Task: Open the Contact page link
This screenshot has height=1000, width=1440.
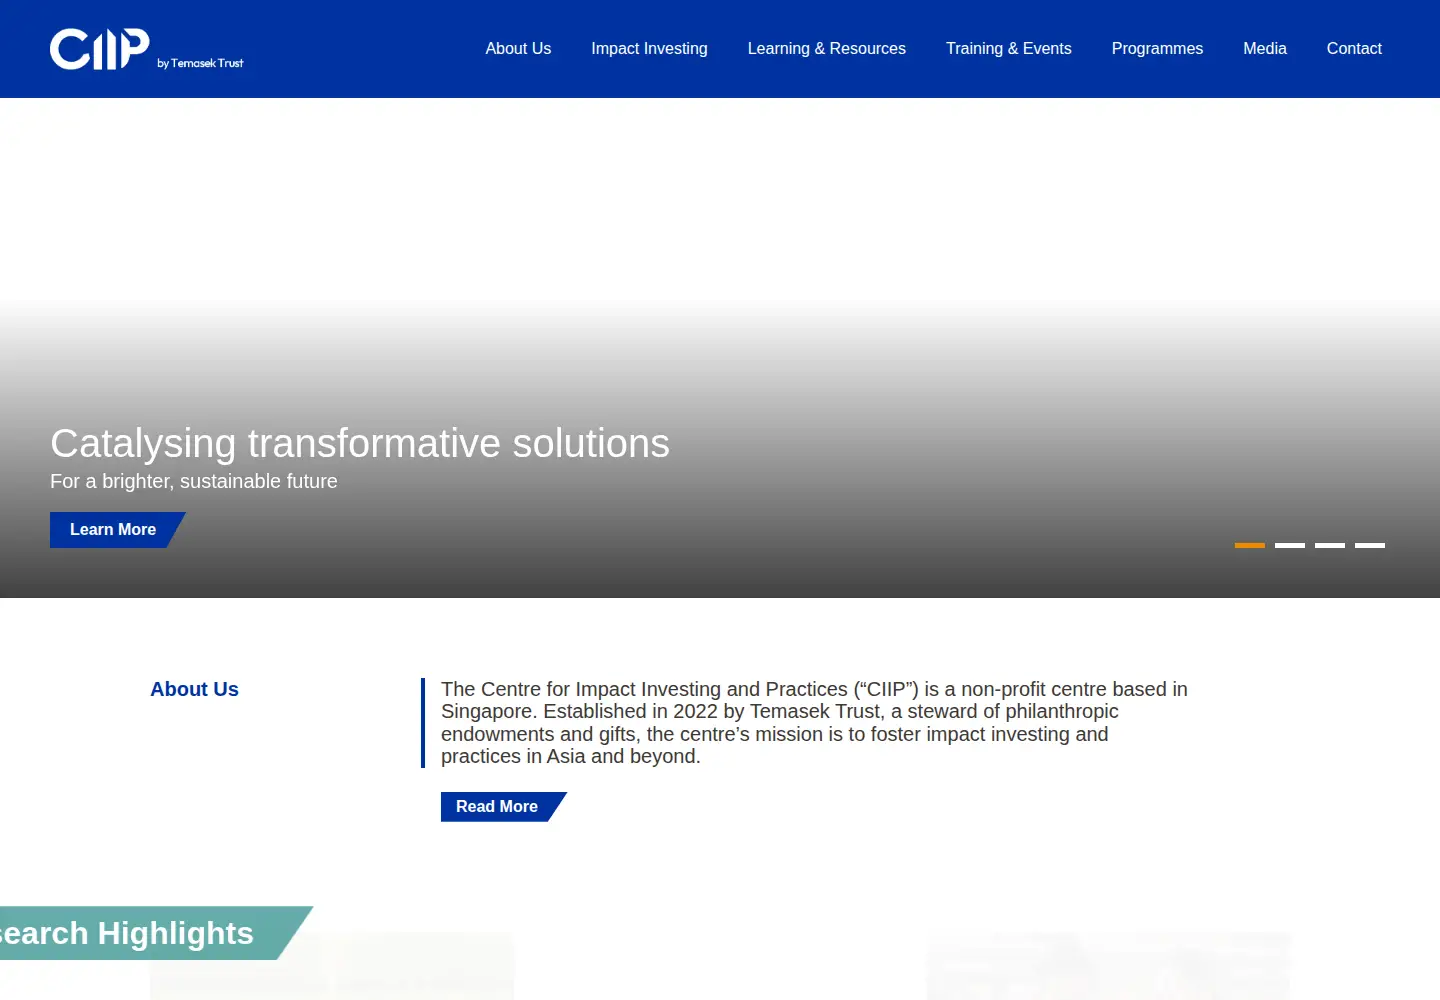Action: (1354, 49)
